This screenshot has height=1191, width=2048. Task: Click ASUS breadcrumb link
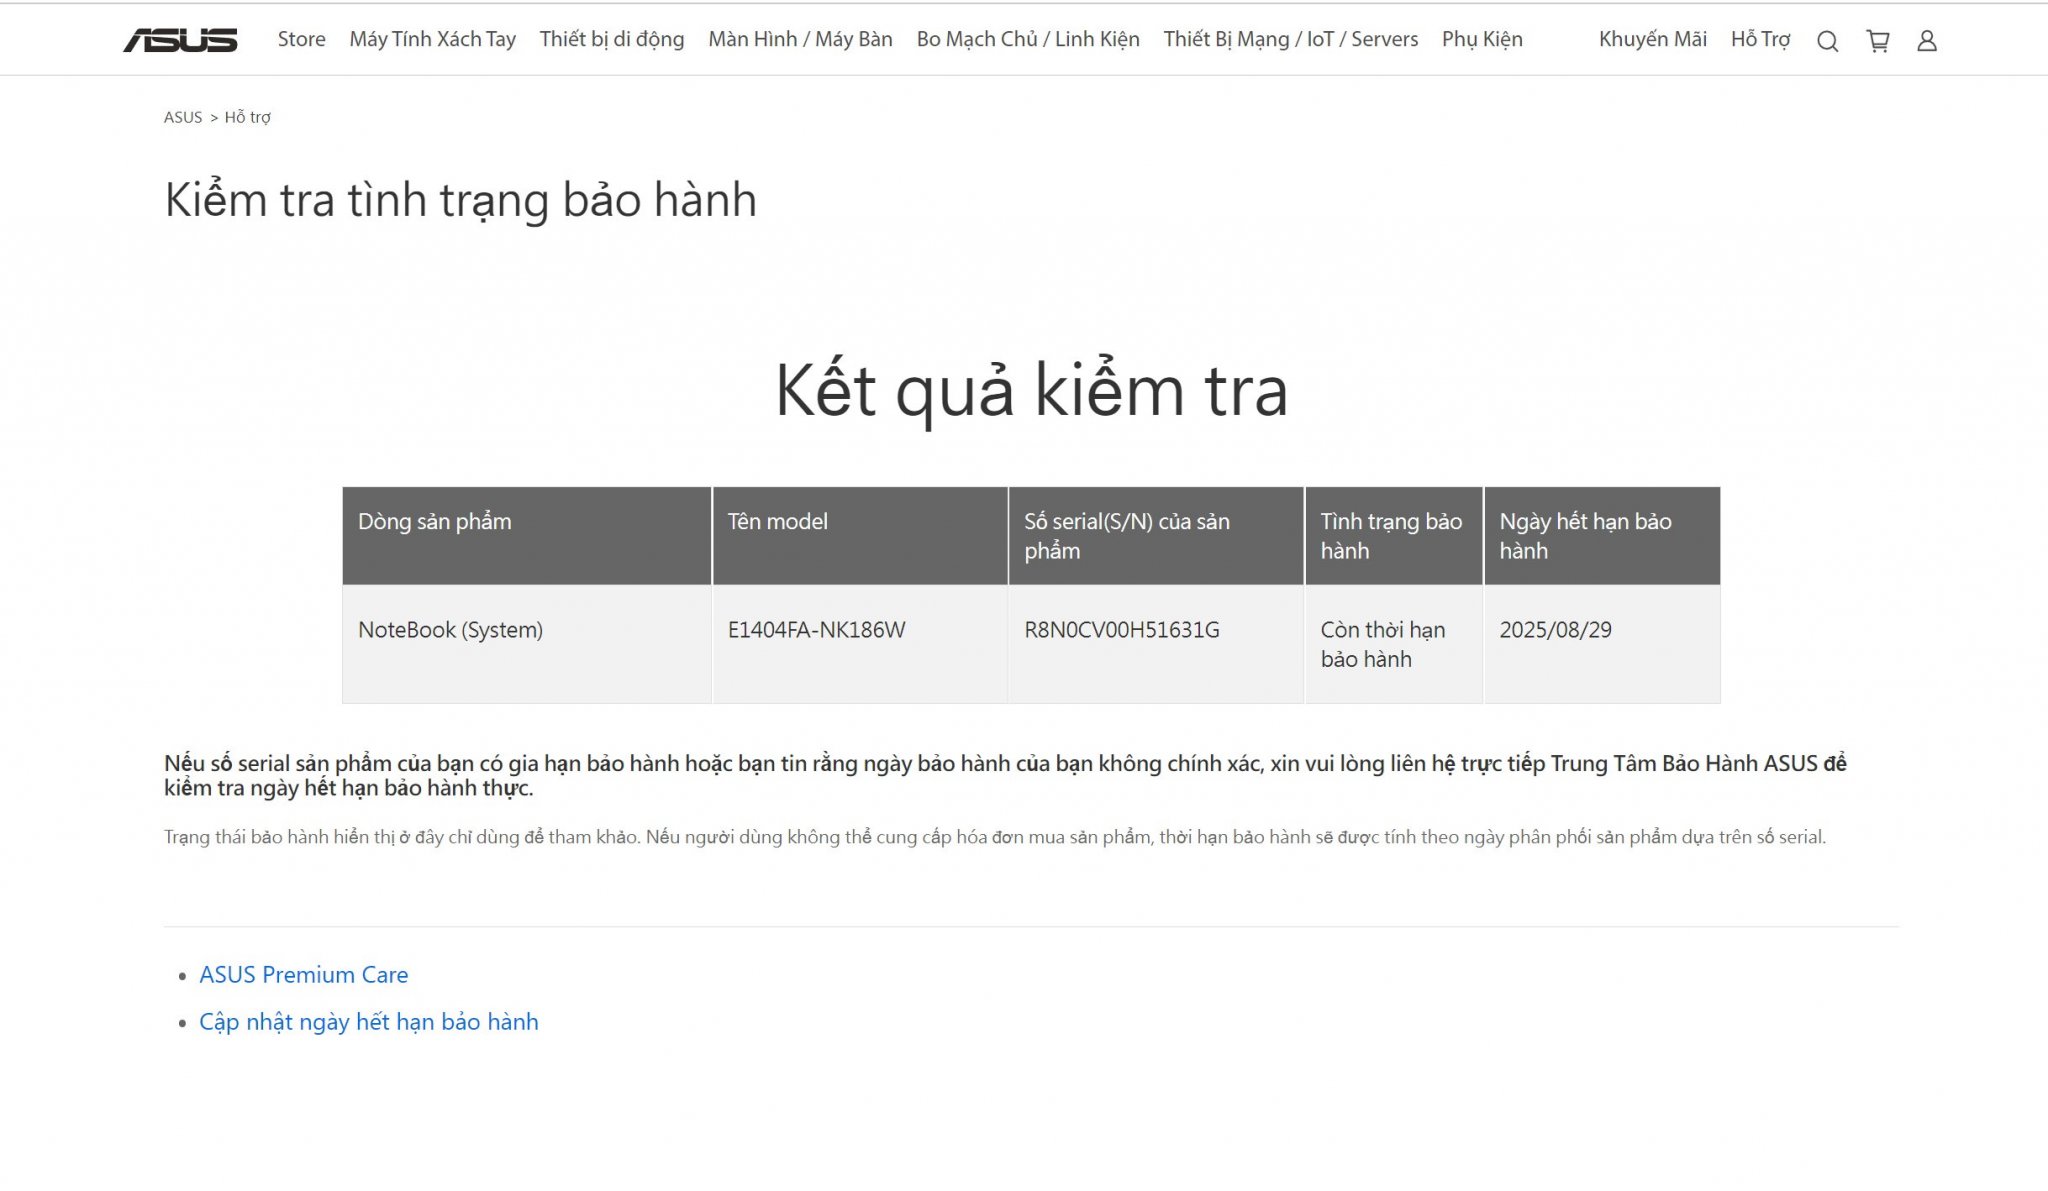point(182,117)
